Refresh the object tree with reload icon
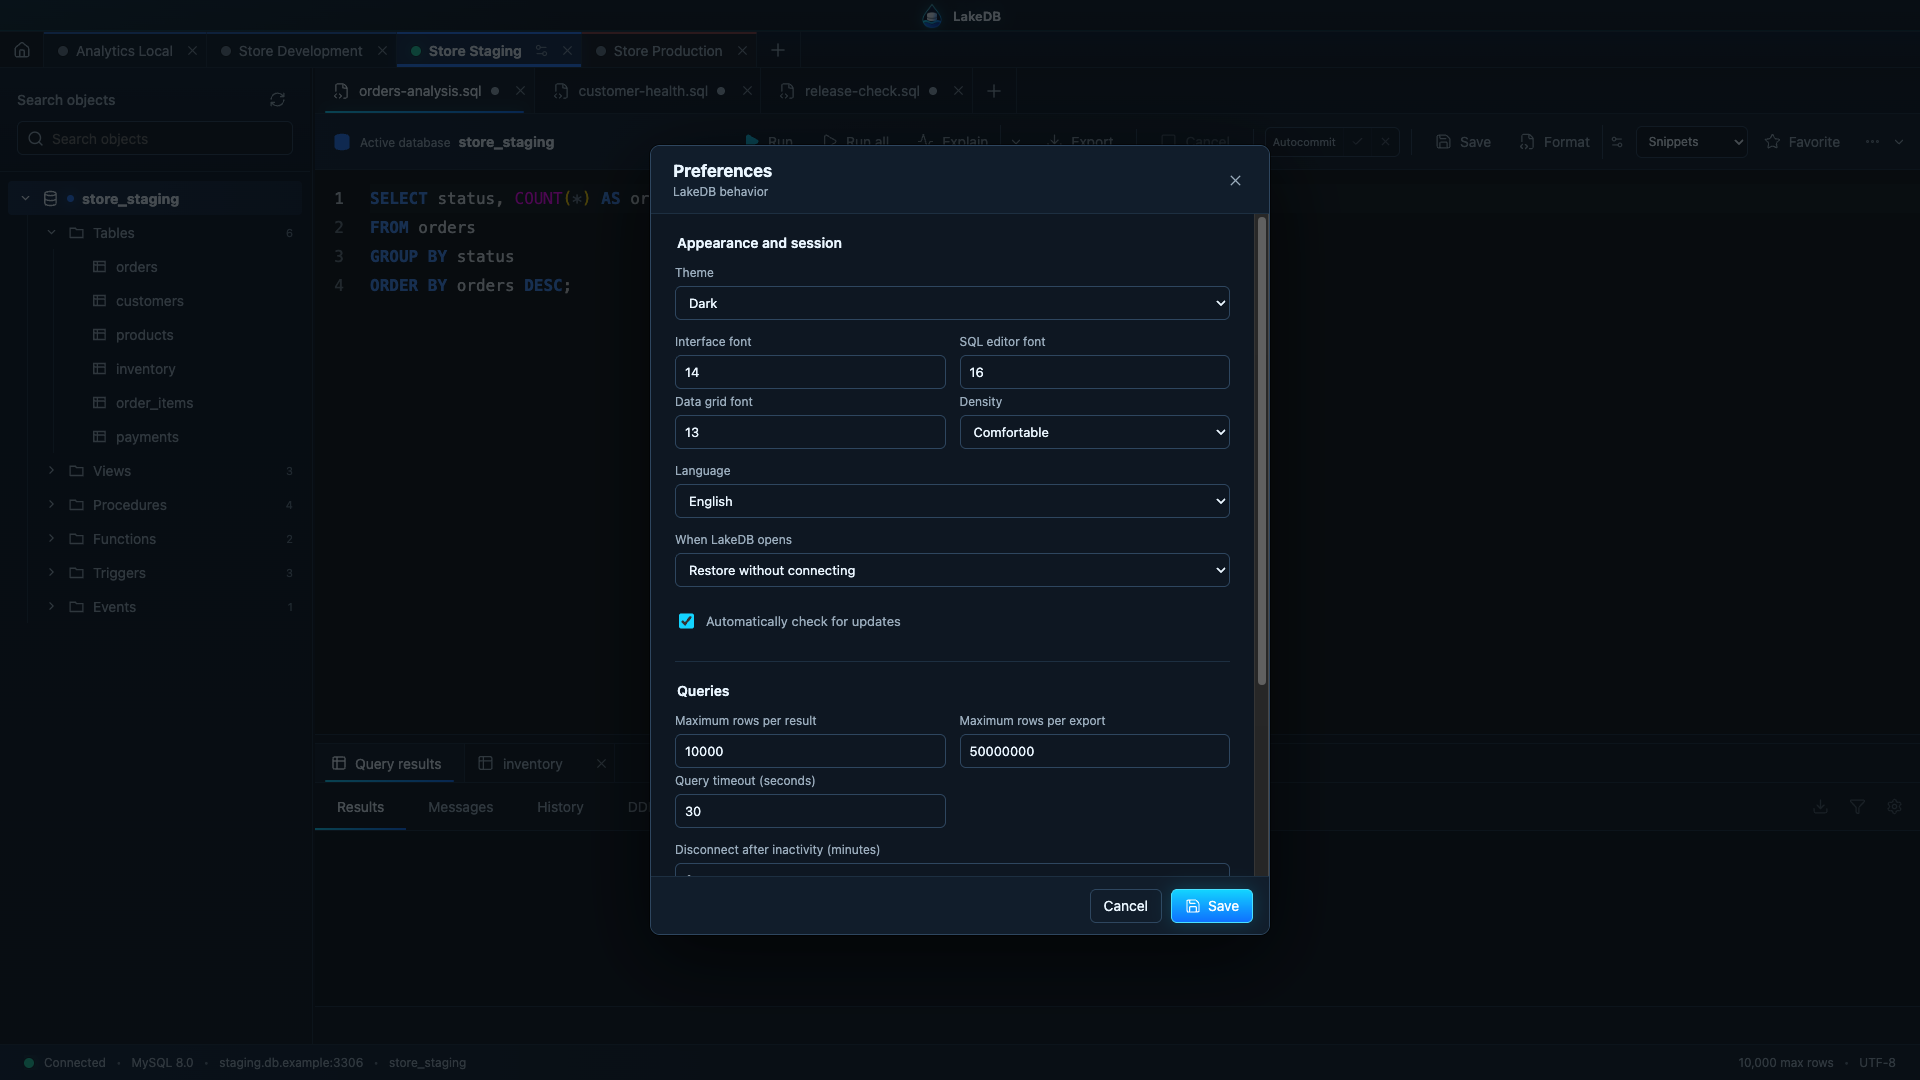Image resolution: width=1920 pixels, height=1080 pixels. coord(277,100)
